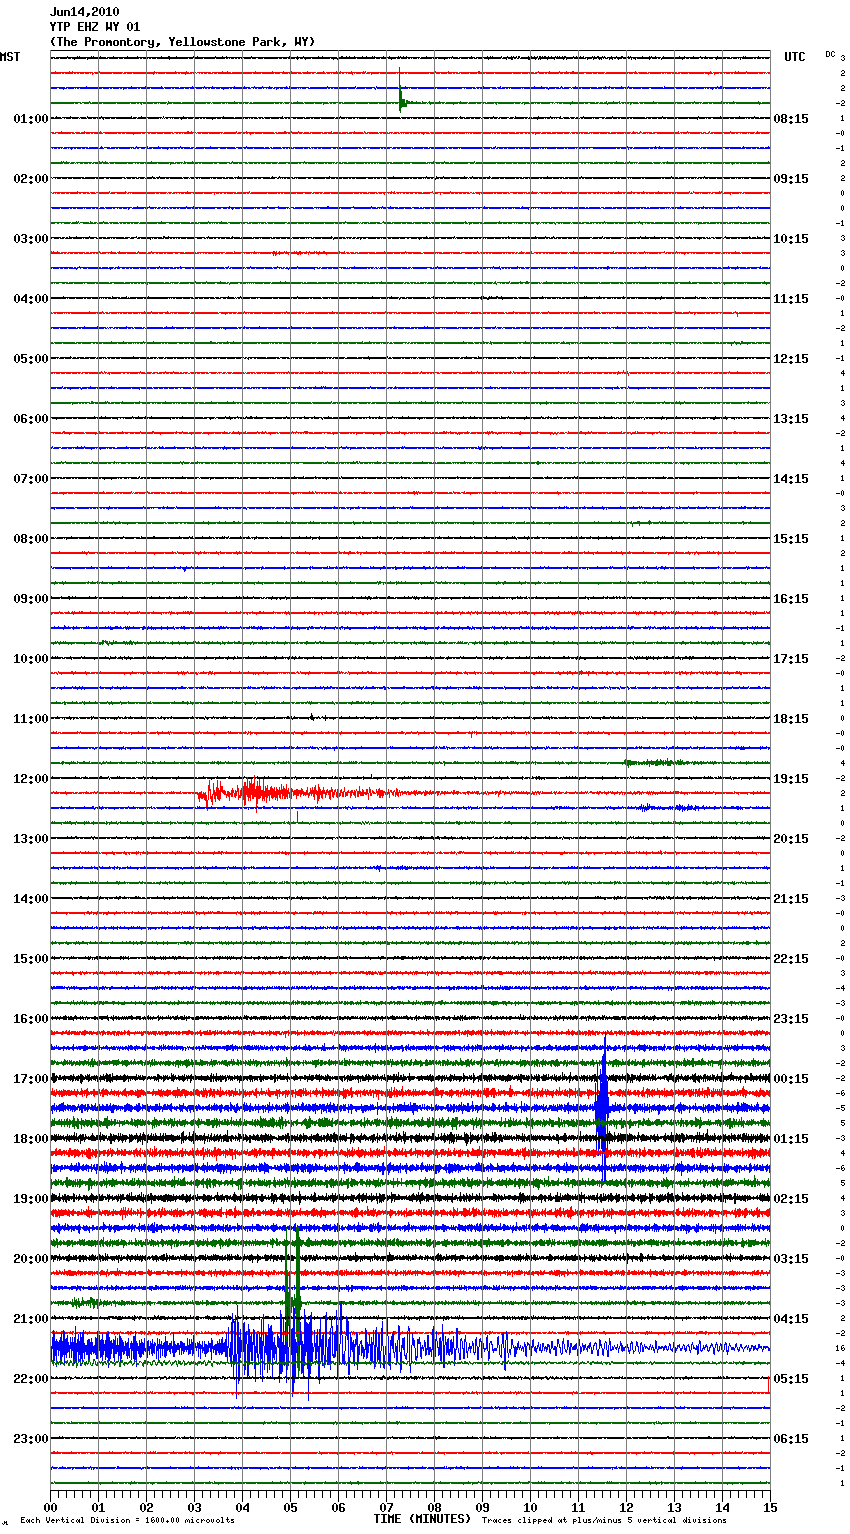Click the 18:15 UTC time label
This screenshot has width=850, height=1534.
pyautogui.click(x=791, y=719)
